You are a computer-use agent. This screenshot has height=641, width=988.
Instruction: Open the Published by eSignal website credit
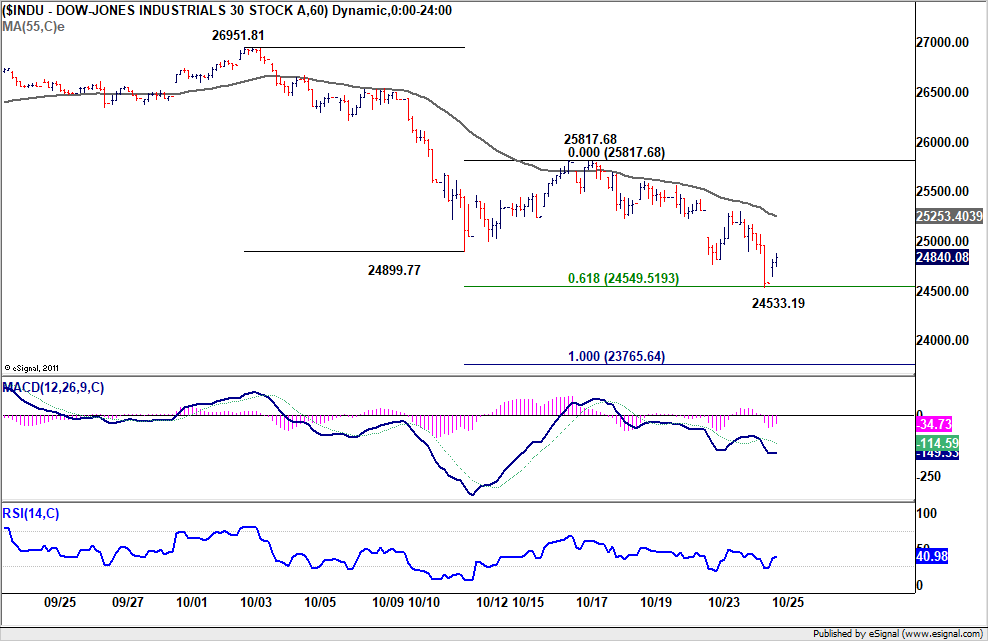(x=898, y=633)
